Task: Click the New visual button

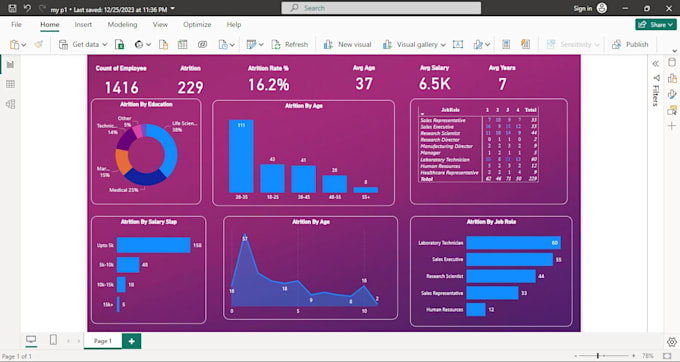Action: pos(347,44)
